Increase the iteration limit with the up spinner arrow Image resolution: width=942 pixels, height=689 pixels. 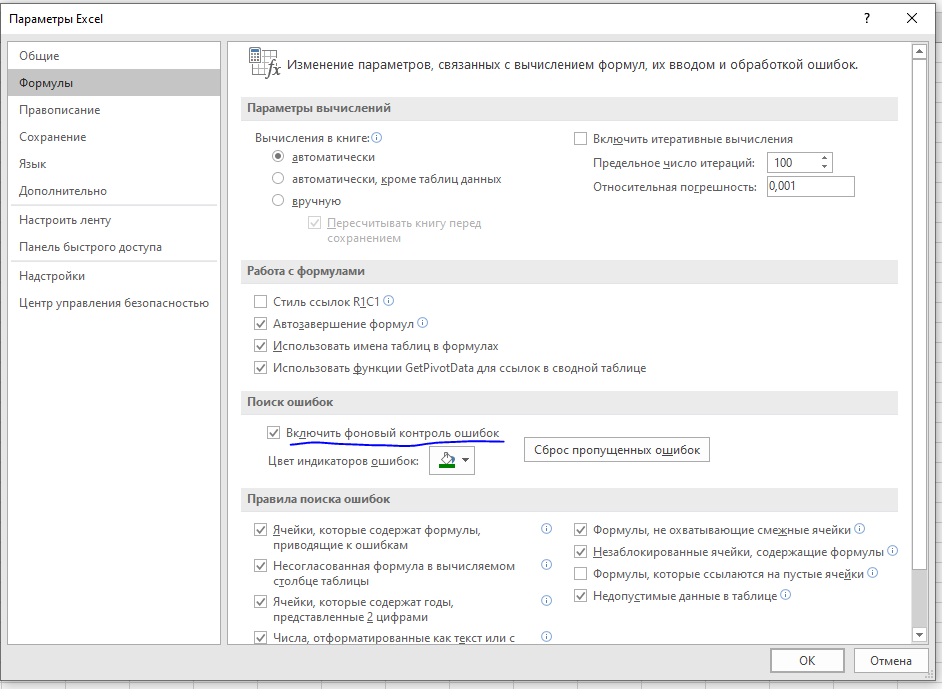click(824, 158)
